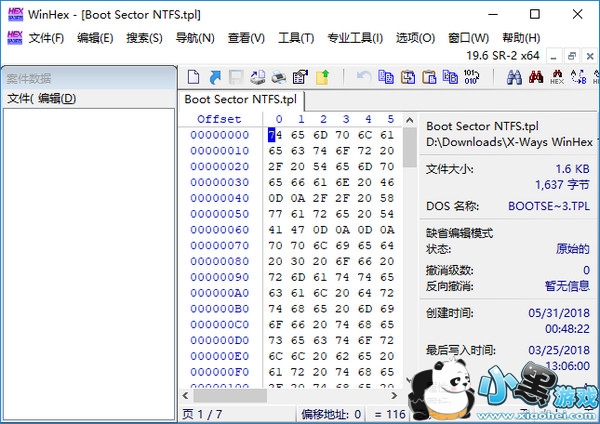
Task: Paste clipboard contents using the clipboard icon
Action: tap(429, 77)
